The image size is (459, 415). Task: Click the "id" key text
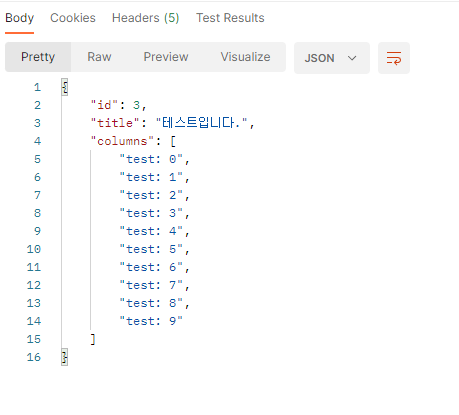tap(104, 105)
